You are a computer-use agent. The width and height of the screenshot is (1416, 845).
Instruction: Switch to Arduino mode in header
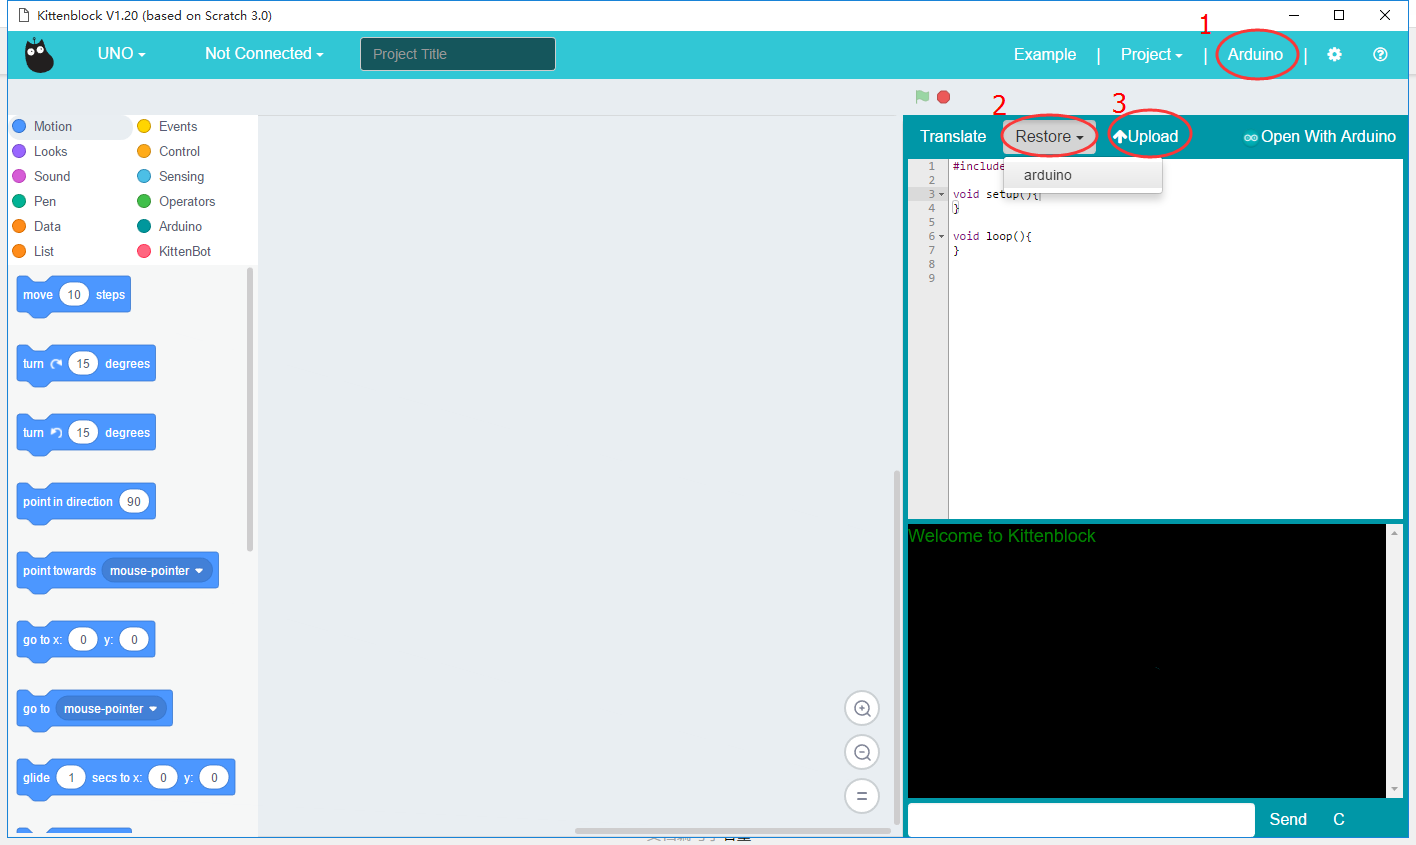(x=1255, y=55)
